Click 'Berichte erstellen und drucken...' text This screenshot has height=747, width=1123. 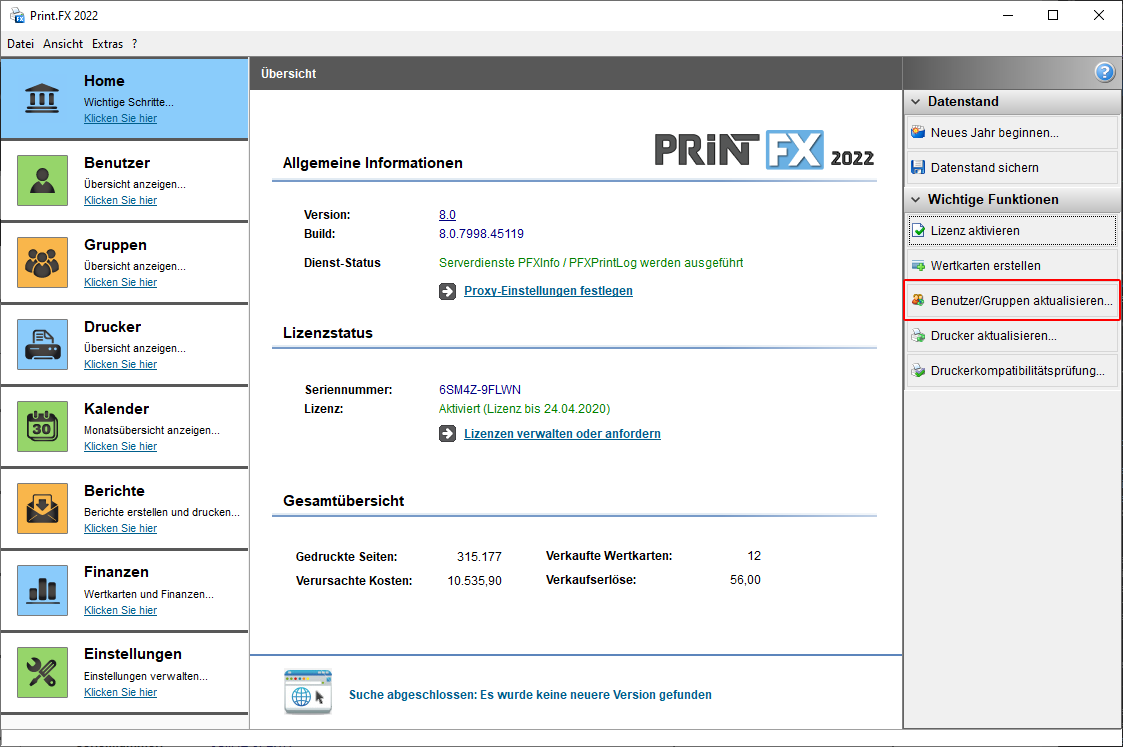coord(162,512)
